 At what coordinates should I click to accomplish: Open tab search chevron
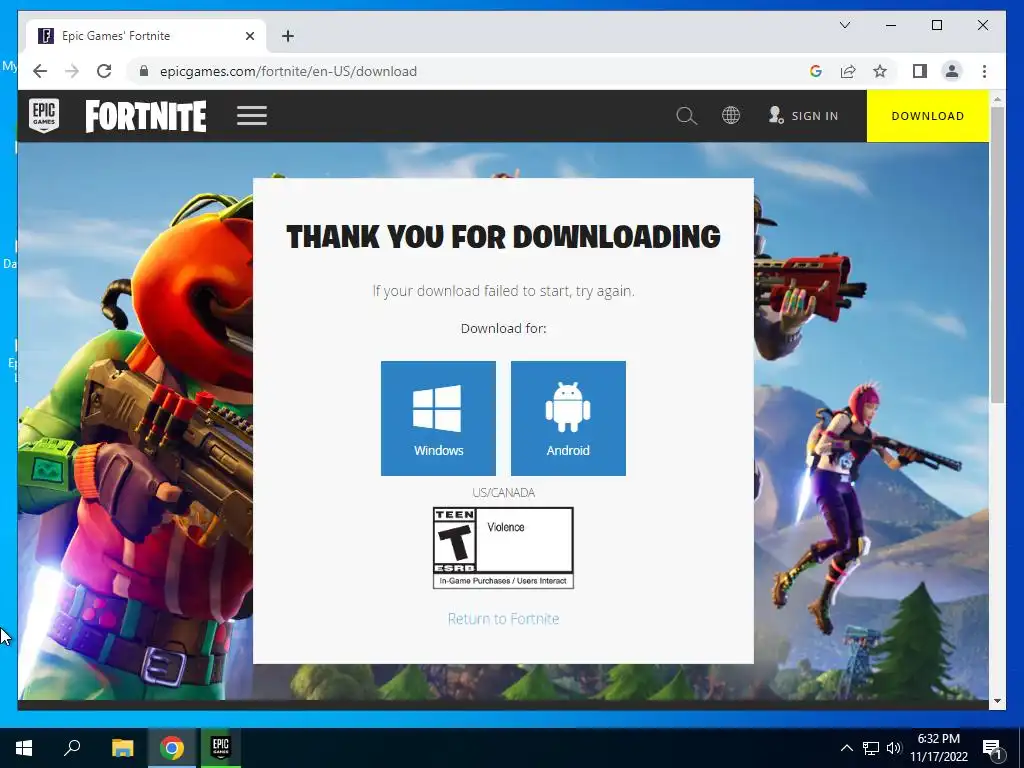pyautogui.click(x=844, y=25)
